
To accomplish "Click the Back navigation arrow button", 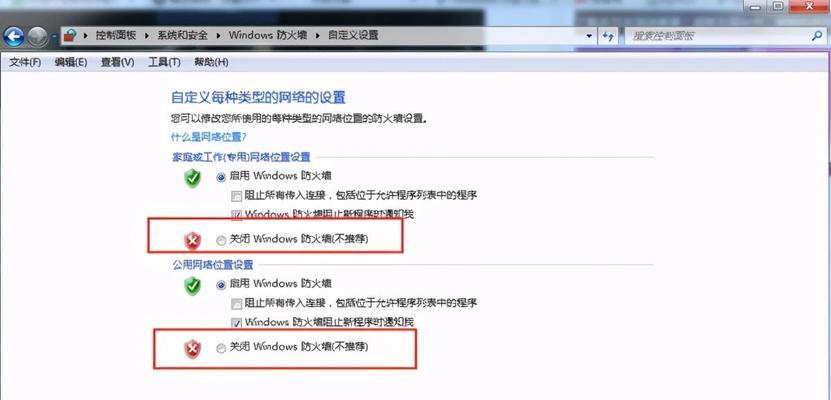I will [14, 37].
